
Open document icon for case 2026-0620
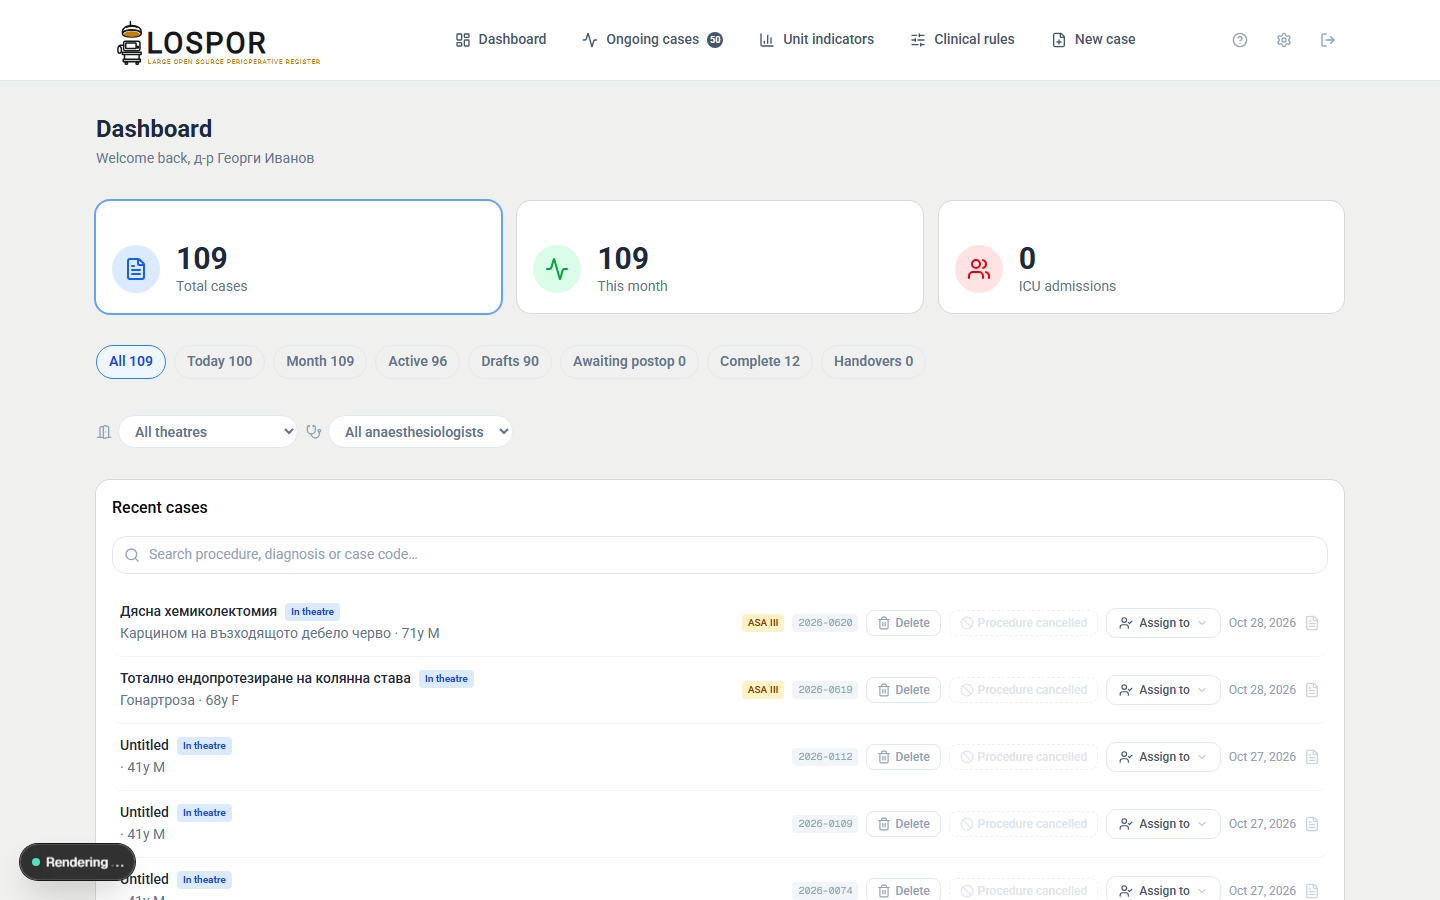(x=1312, y=623)
